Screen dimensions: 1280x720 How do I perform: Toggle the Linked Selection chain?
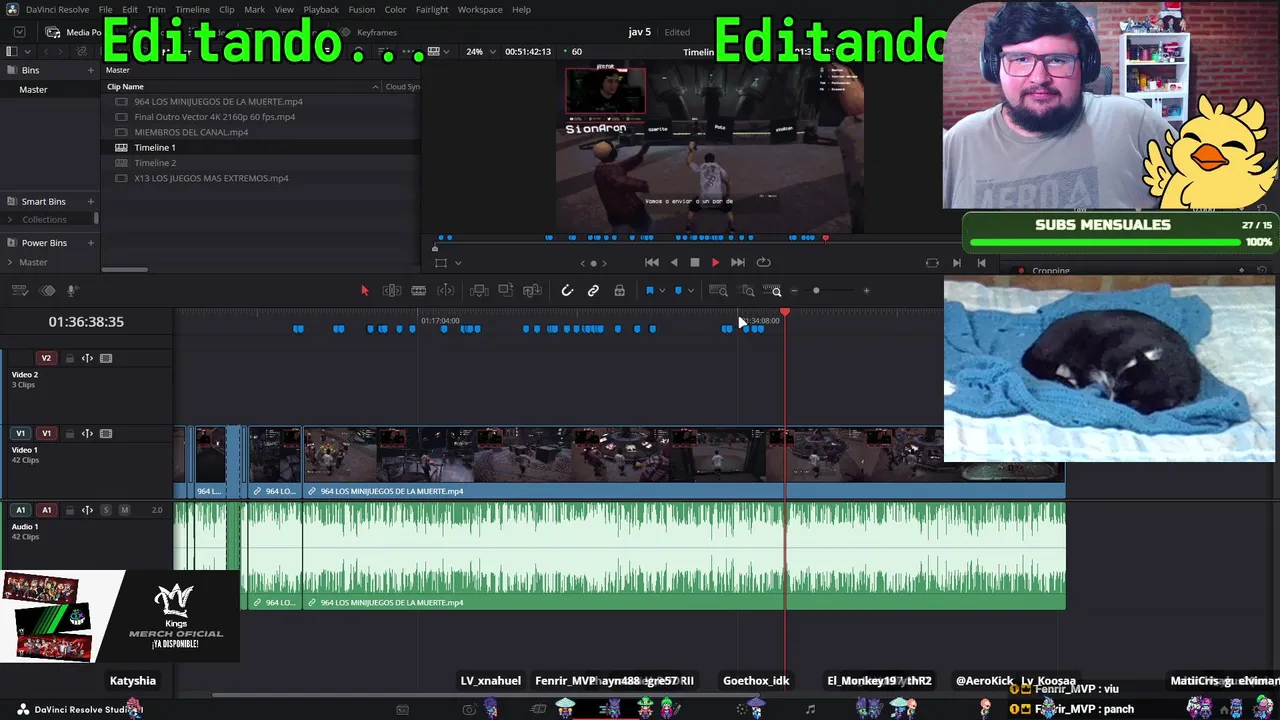(x=593, y=291)
